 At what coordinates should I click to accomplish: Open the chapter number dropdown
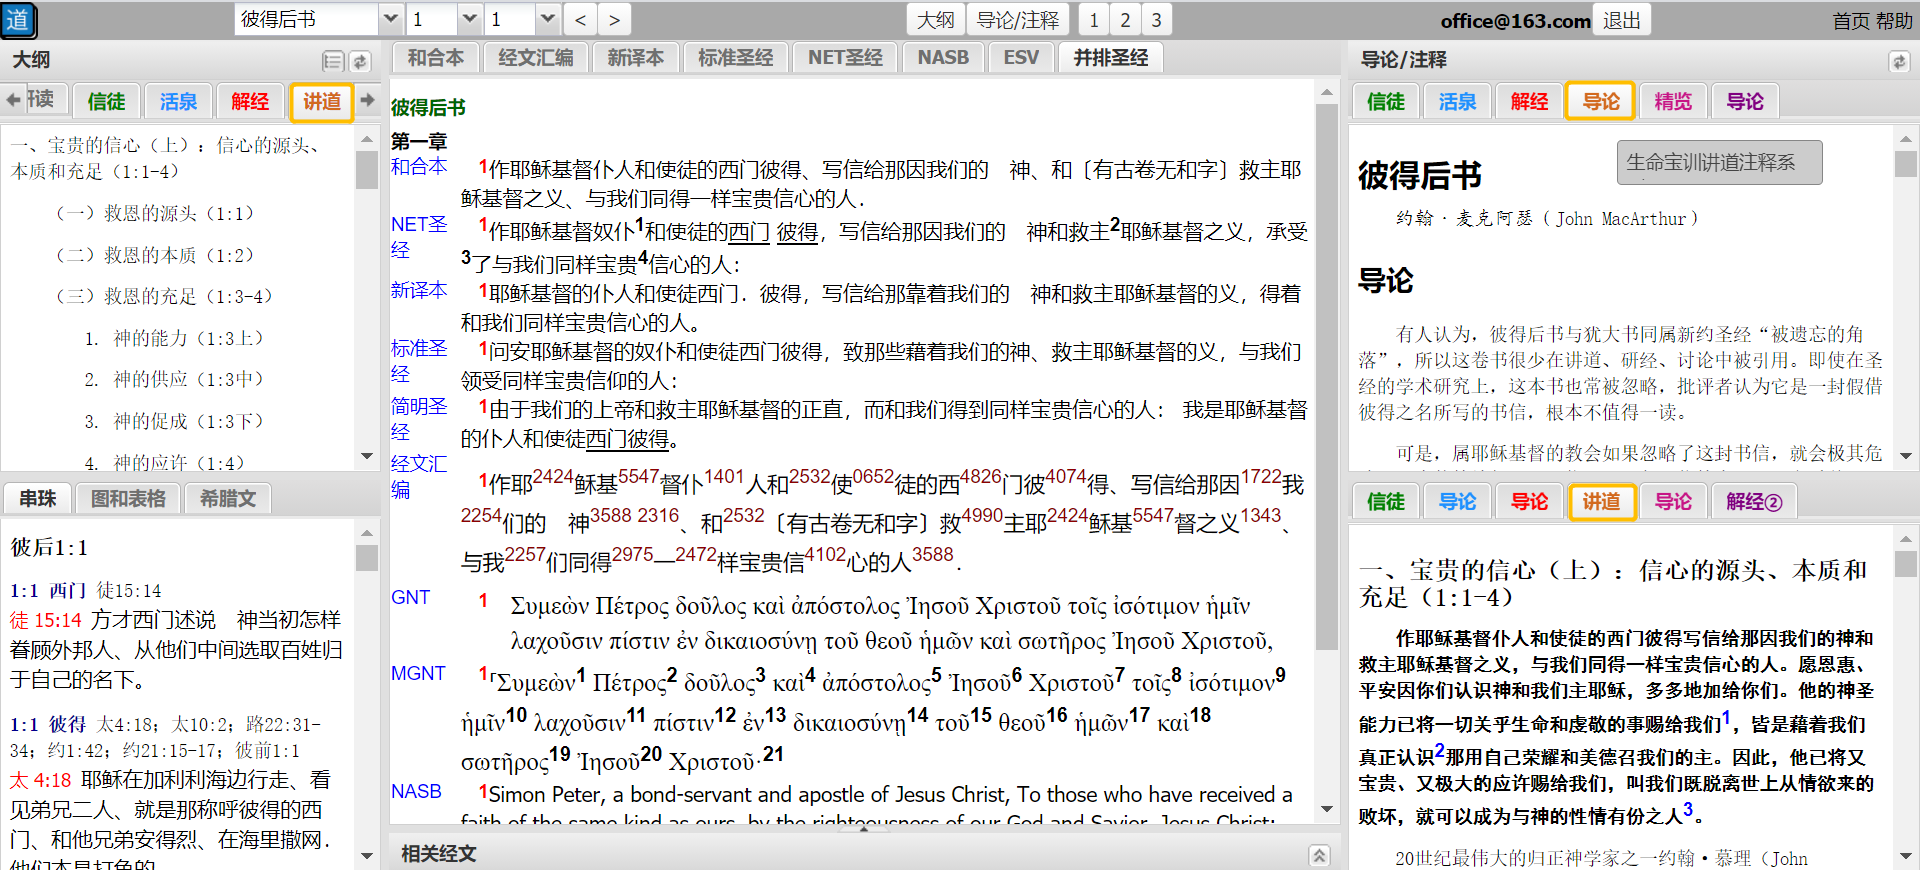[x=469, y=20]
